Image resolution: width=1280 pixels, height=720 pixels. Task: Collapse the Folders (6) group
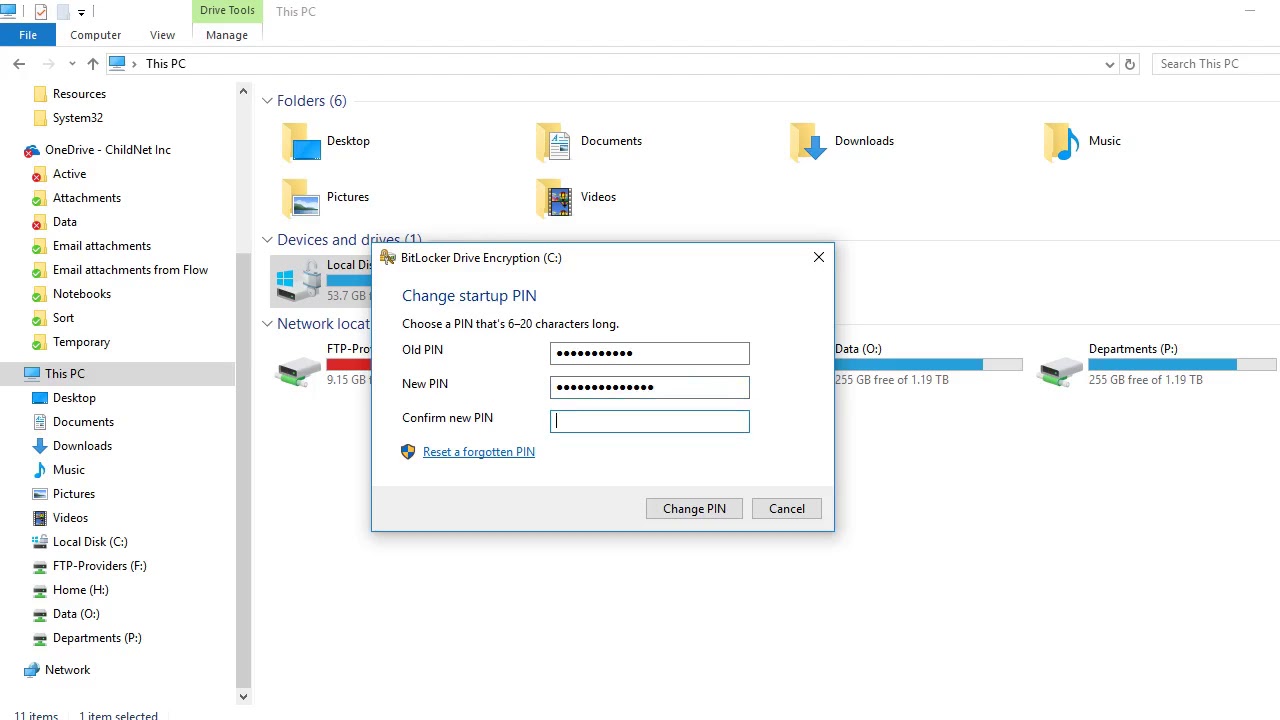267,101
